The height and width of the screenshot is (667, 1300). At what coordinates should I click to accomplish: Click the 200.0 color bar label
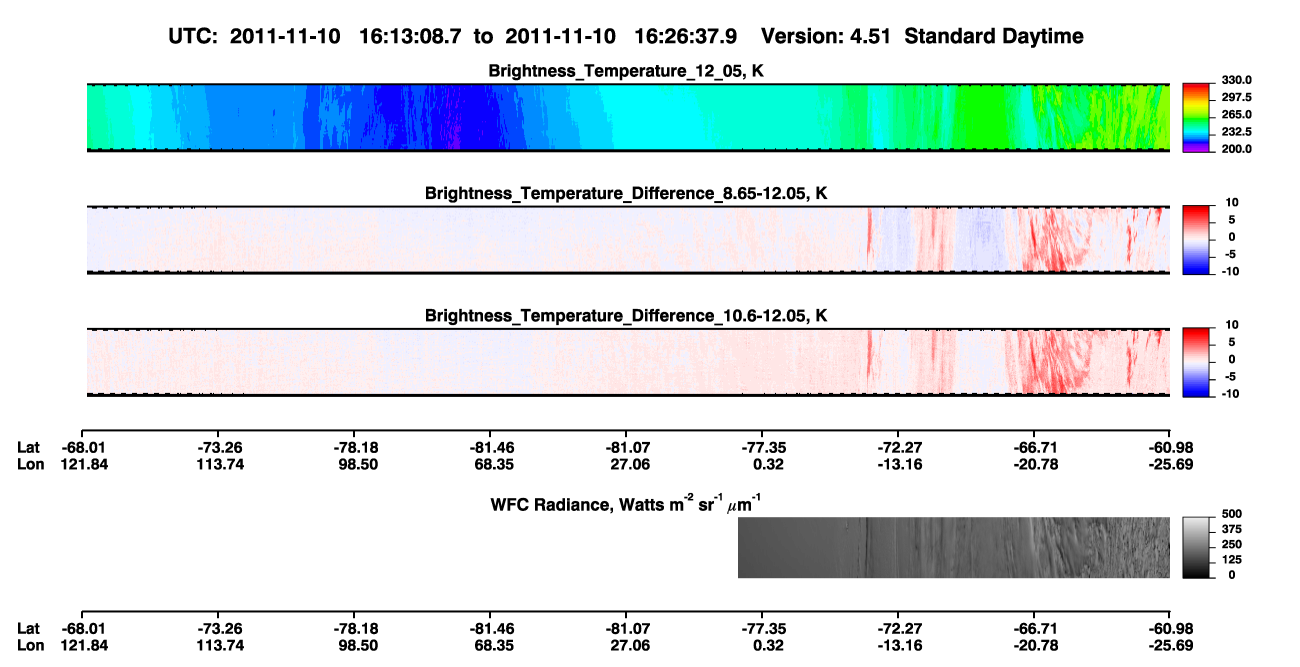1235,148
